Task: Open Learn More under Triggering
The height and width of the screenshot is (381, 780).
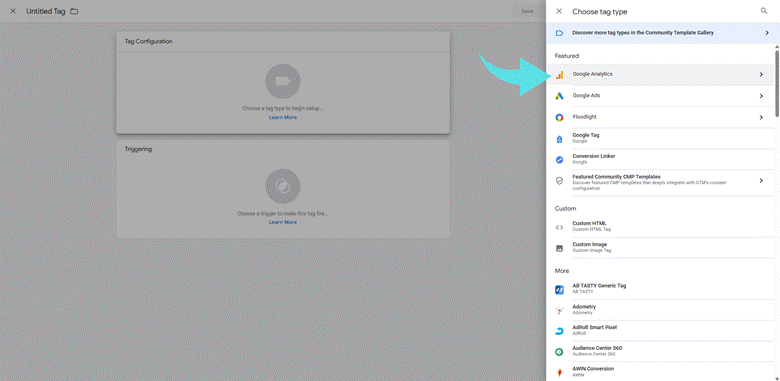Action: [283, 222]
